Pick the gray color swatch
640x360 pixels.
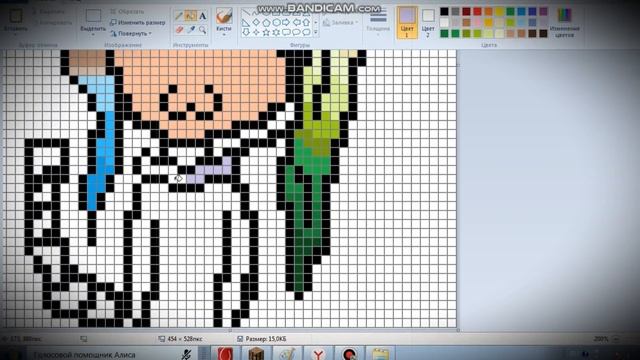coord(456,12)
